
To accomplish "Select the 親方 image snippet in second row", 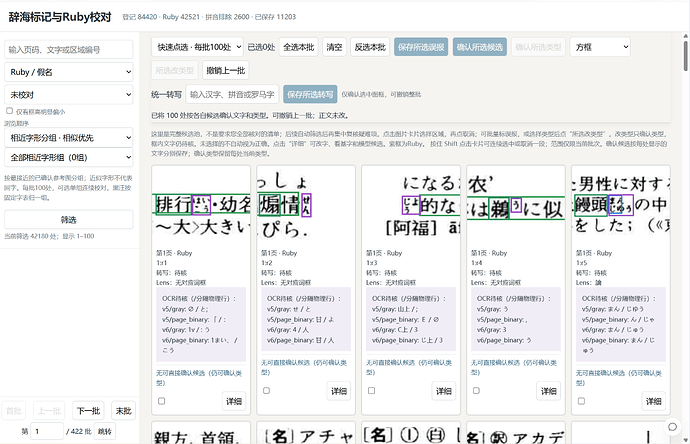I will coord(201,435).
